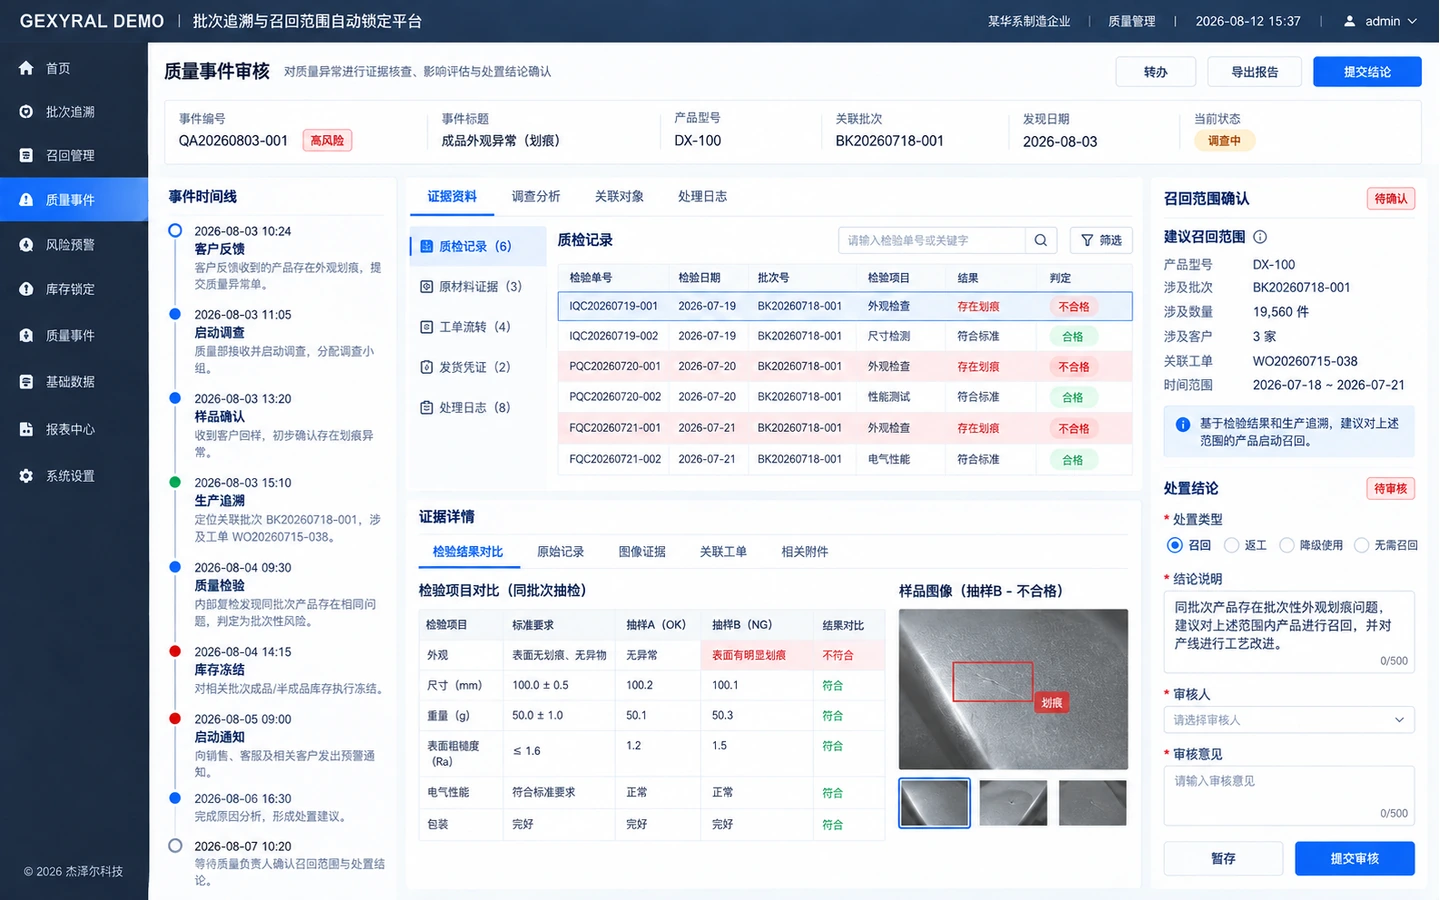Click the search magnifier icon in 质检记录
The width and height of the screenshot is (1440, 900).
[1041, 240]
